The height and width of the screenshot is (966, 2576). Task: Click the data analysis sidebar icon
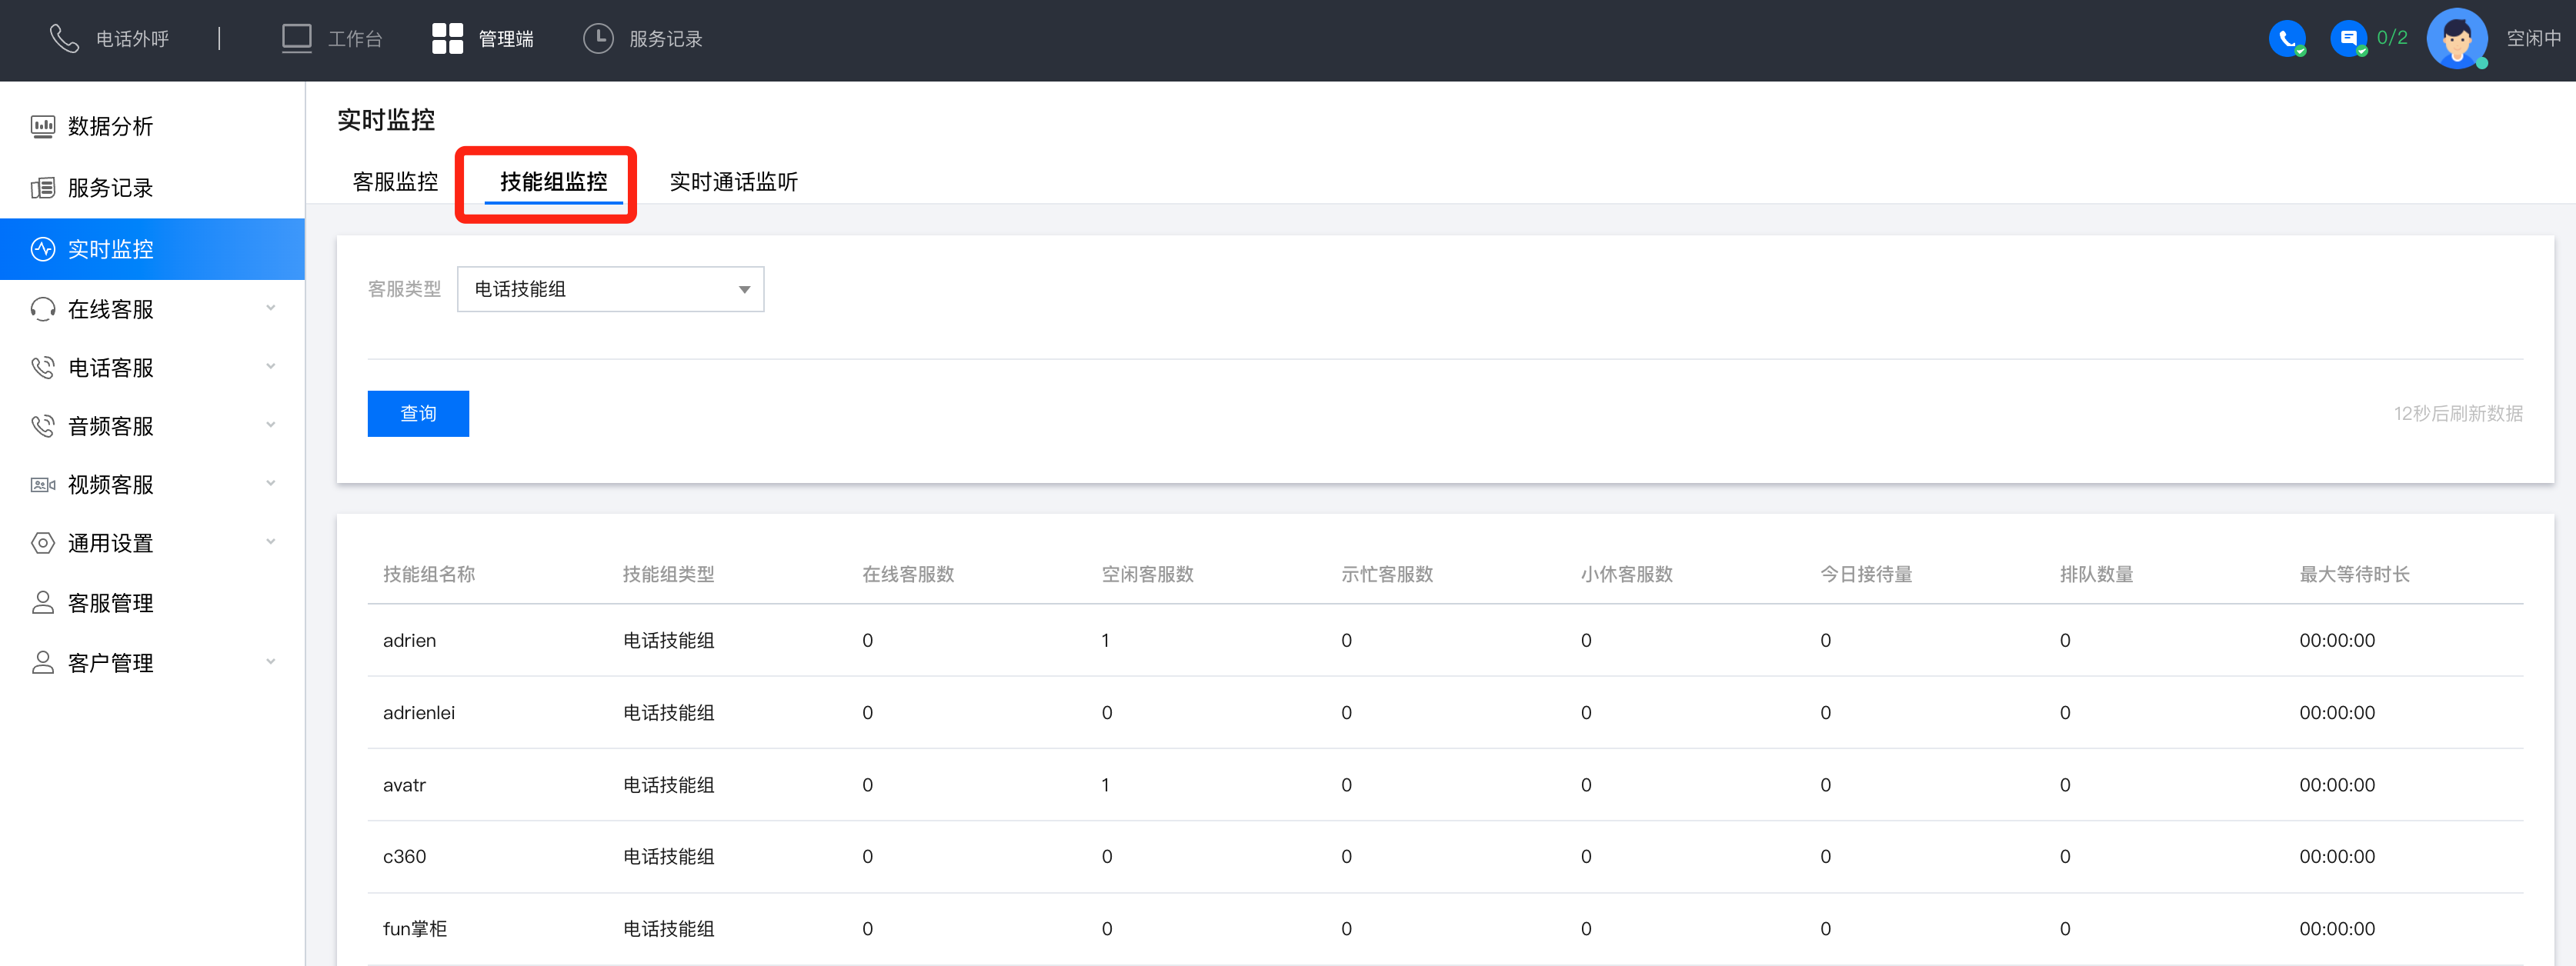point(43,126)
